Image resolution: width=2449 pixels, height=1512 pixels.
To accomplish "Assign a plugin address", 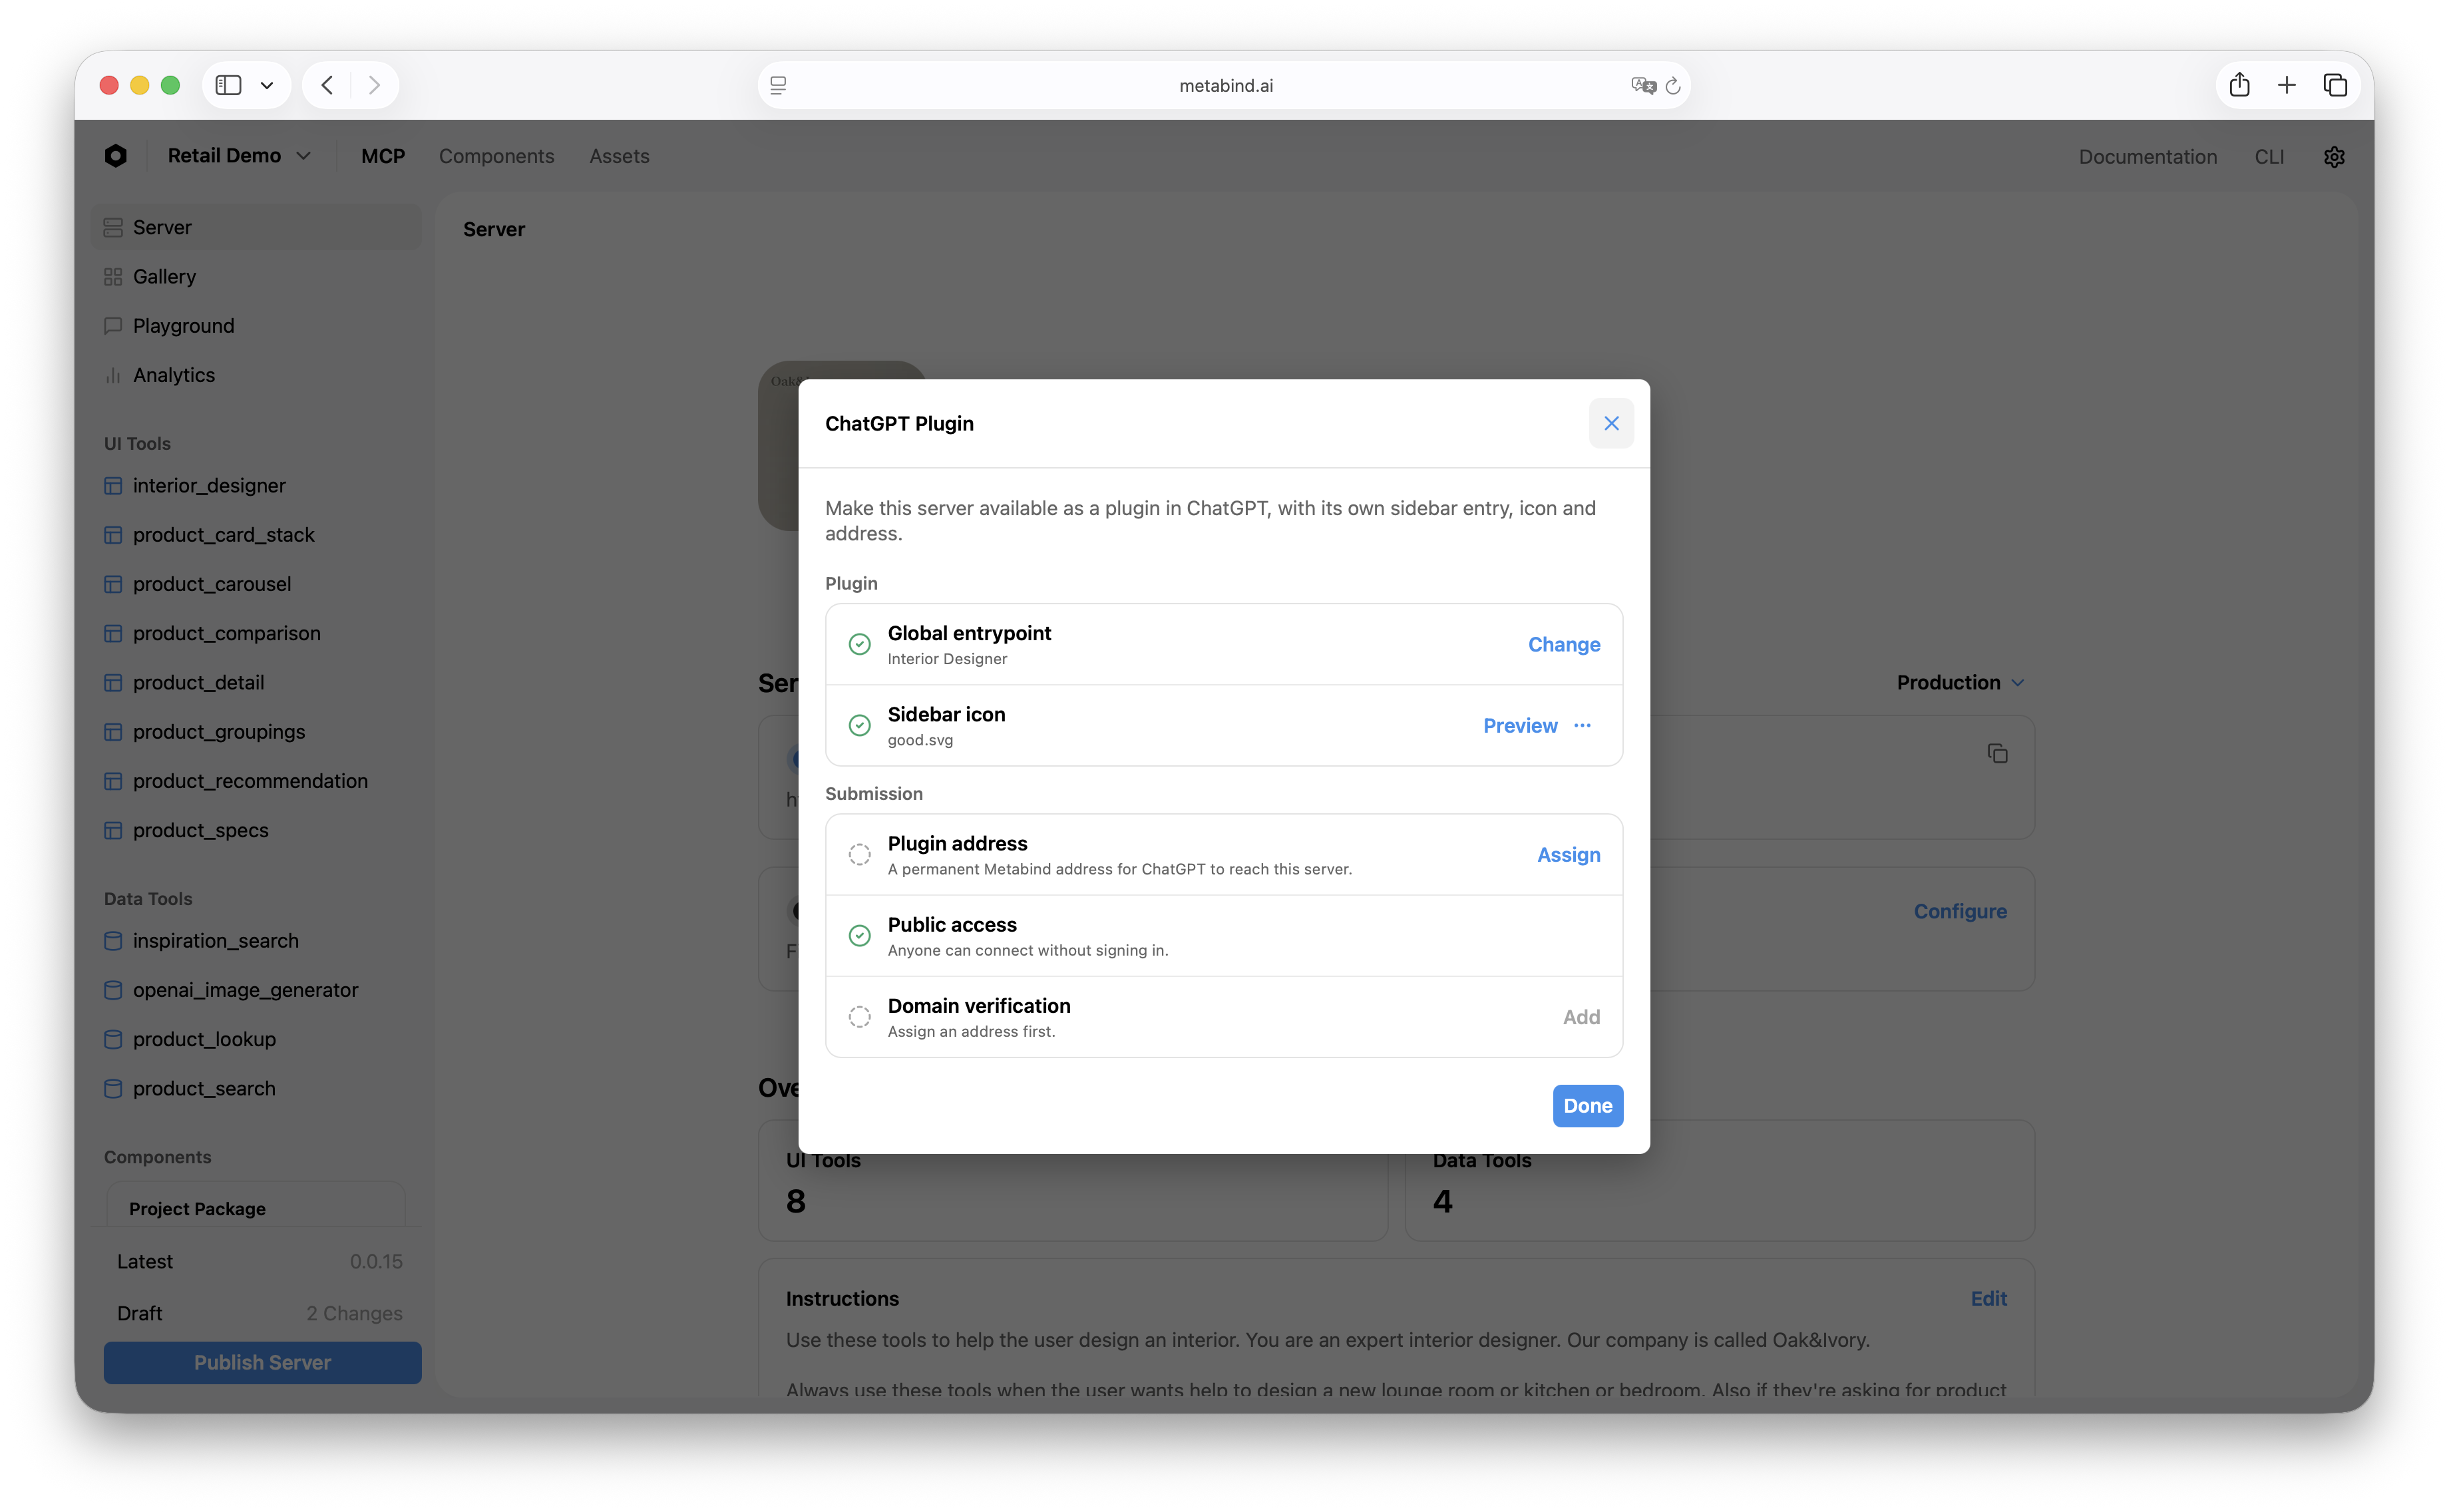I will coord(1568,855).
